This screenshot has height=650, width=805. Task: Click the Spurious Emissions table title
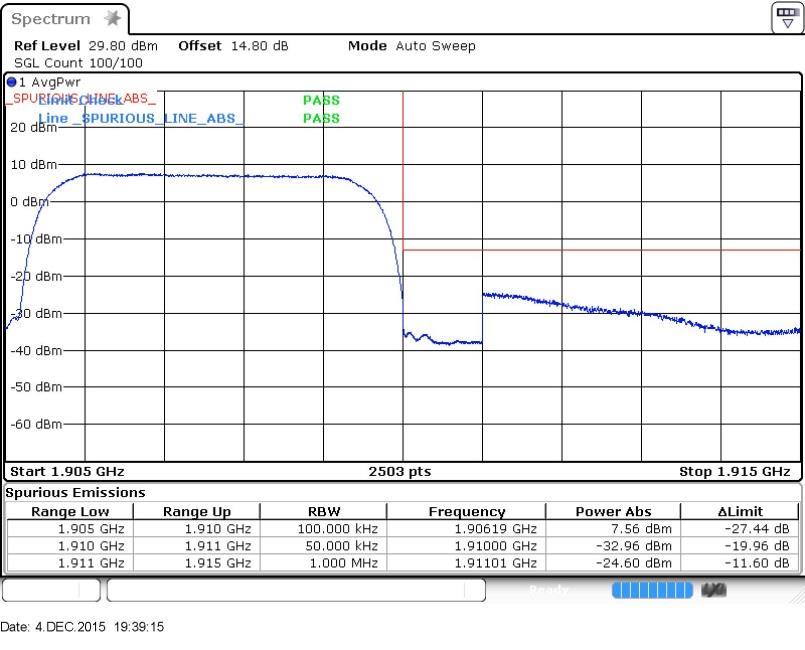[x=75, y=492]
